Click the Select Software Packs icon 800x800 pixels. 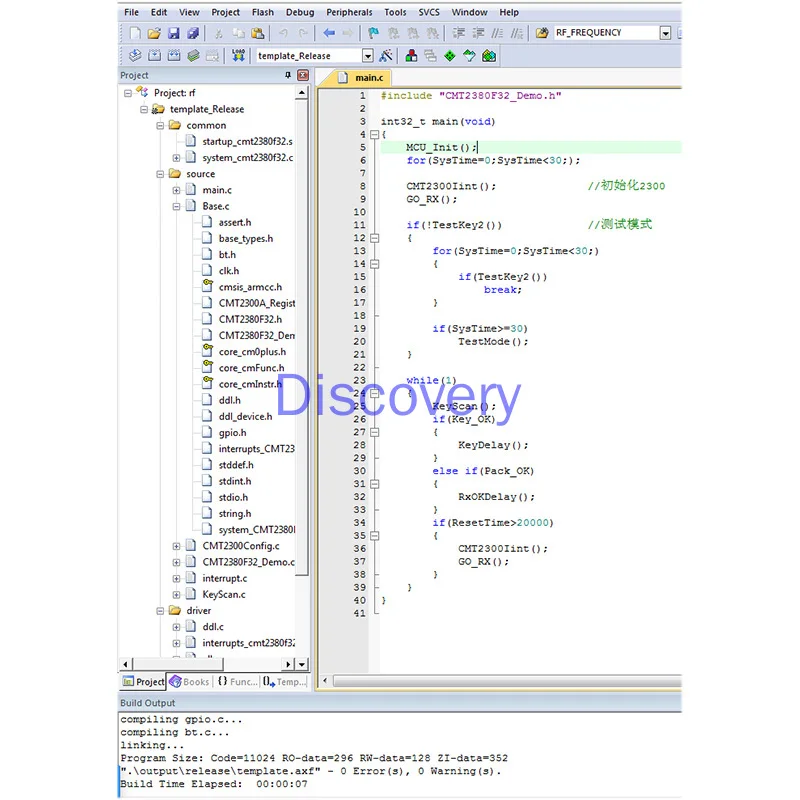pos(469,56)
